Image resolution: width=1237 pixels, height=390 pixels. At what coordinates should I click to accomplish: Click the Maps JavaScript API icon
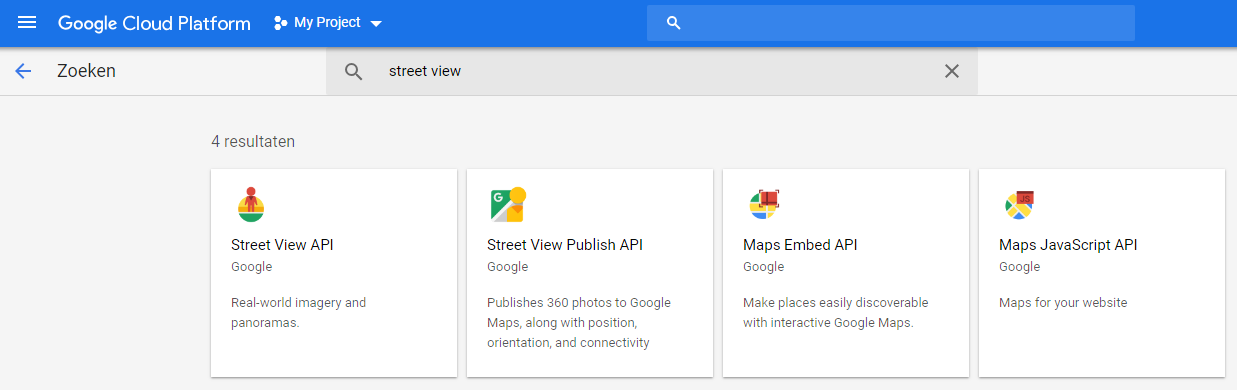pos(1019,204)
